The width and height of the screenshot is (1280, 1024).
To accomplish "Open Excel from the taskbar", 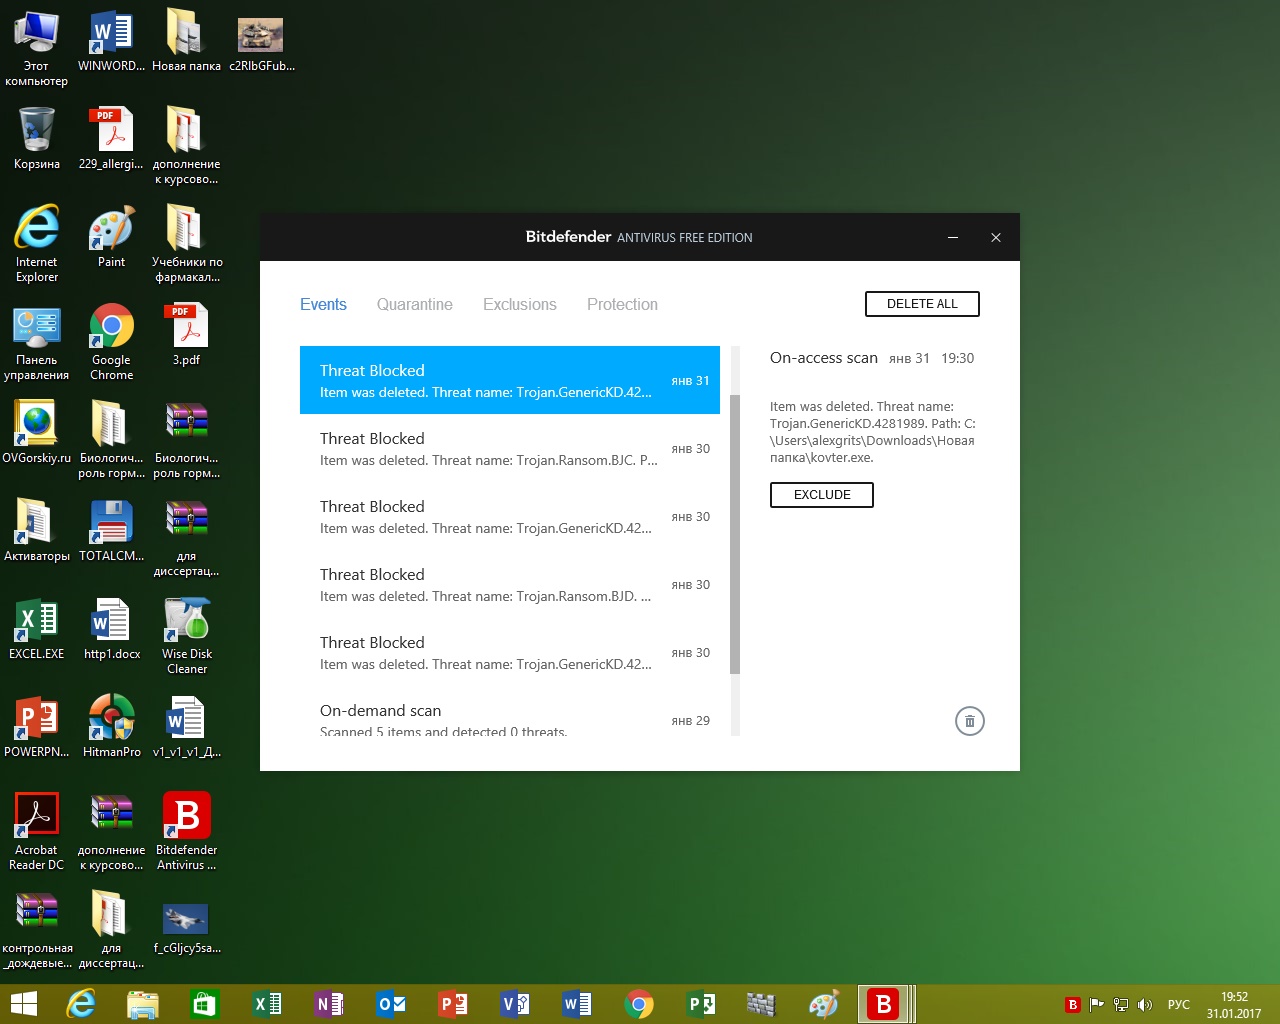I will coord(267,1004).
